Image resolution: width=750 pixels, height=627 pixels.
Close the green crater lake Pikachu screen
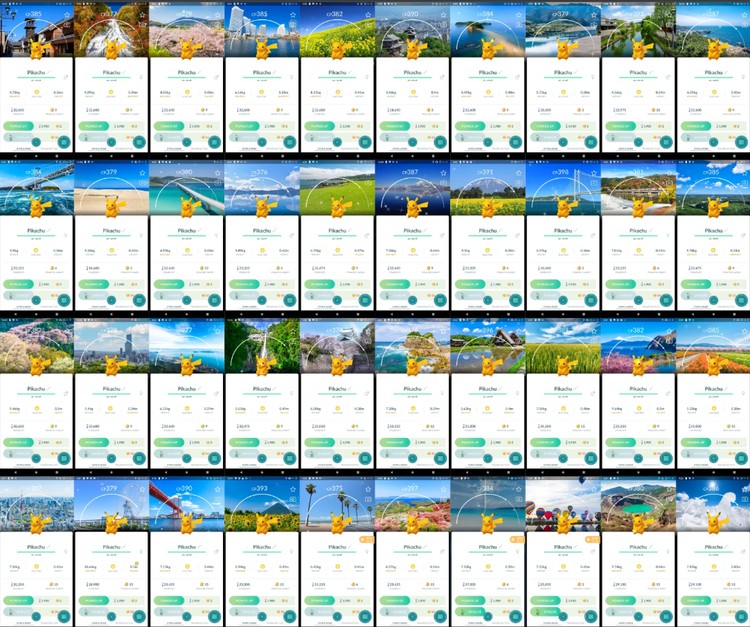(x=638, y=616)
